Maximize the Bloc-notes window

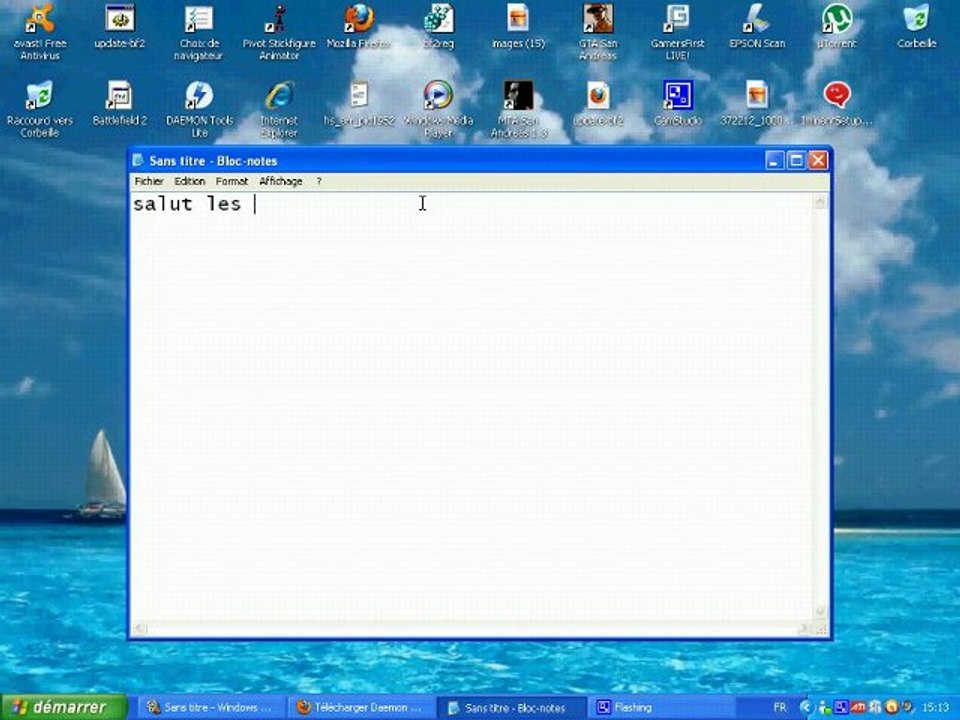pos(797,161)
